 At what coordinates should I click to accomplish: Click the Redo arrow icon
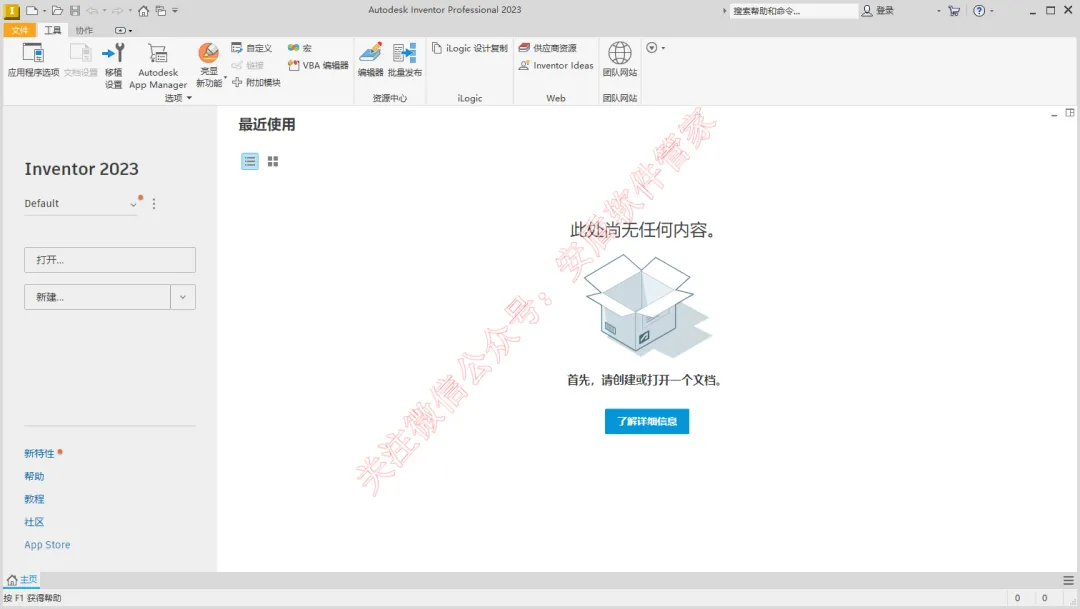click(x=118, y=11)
